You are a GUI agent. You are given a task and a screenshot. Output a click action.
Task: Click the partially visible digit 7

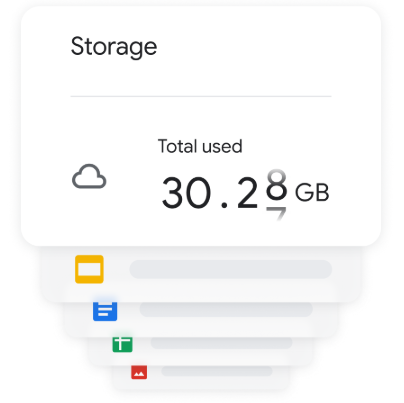[x=276, y=213]
